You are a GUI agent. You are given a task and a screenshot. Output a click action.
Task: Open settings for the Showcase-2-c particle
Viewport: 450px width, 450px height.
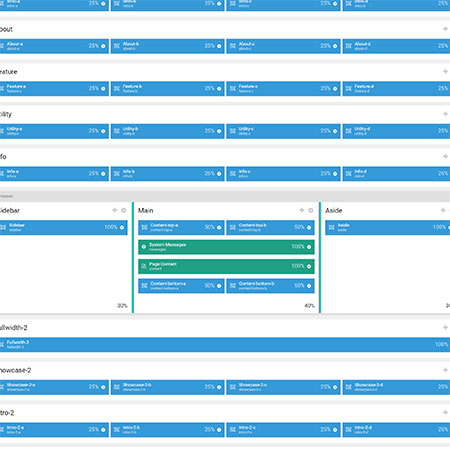coord(335,387)
